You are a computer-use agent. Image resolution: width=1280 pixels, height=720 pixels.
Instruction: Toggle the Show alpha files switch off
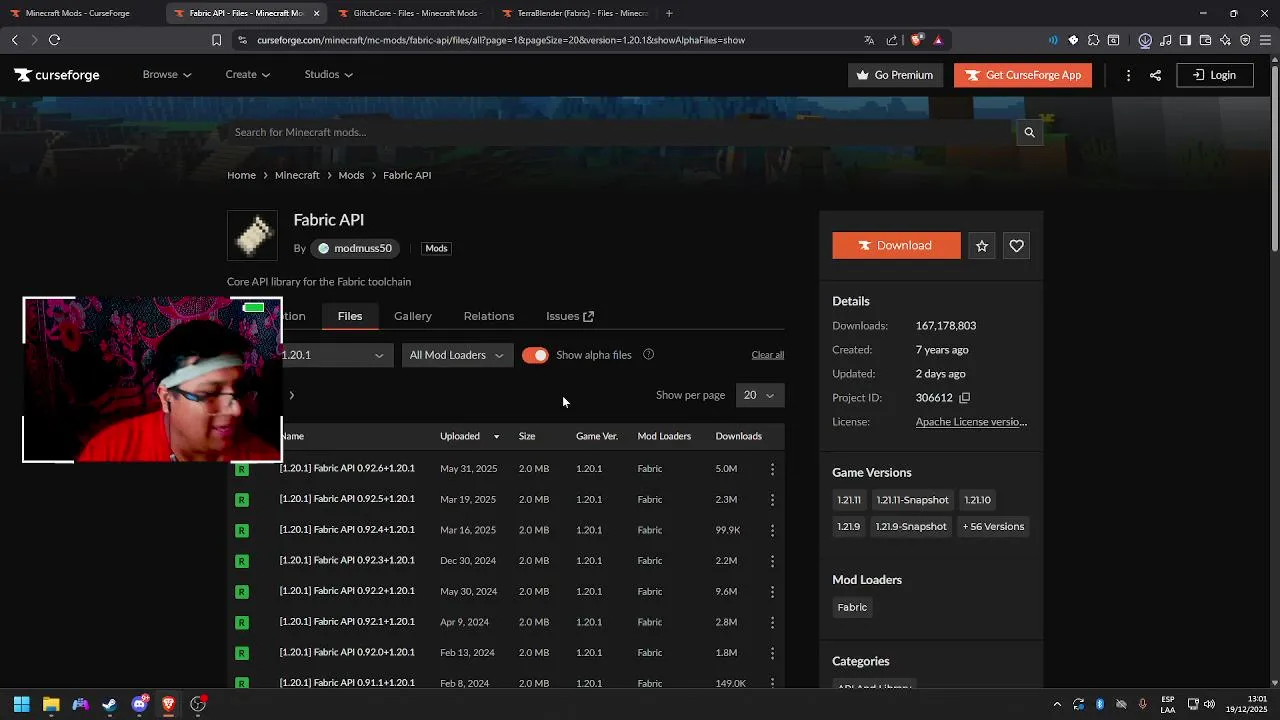(x=535, y=355)
